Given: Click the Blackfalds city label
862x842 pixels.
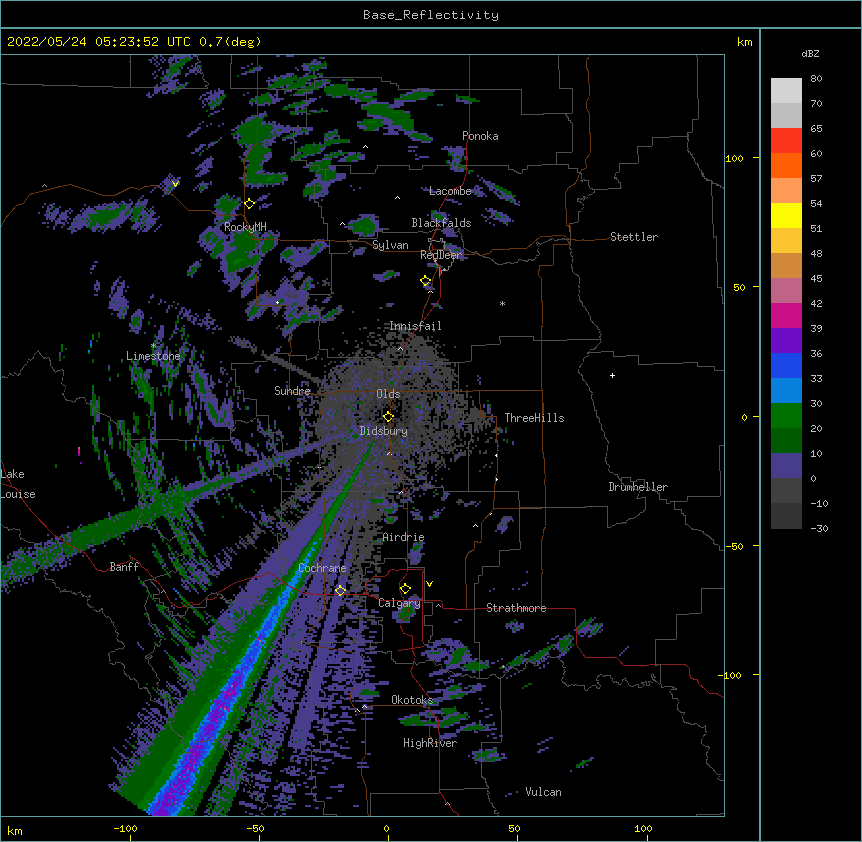Looking at the screenshot, I should click(441, 223).
